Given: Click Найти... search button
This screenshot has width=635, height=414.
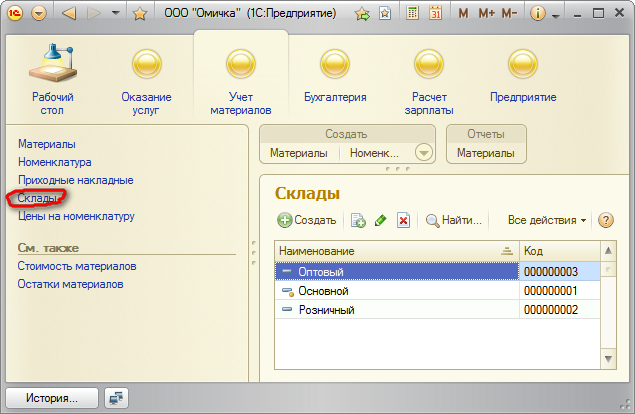Looking at the screenshot, I should pyautogui.click(x=454, y=220).
